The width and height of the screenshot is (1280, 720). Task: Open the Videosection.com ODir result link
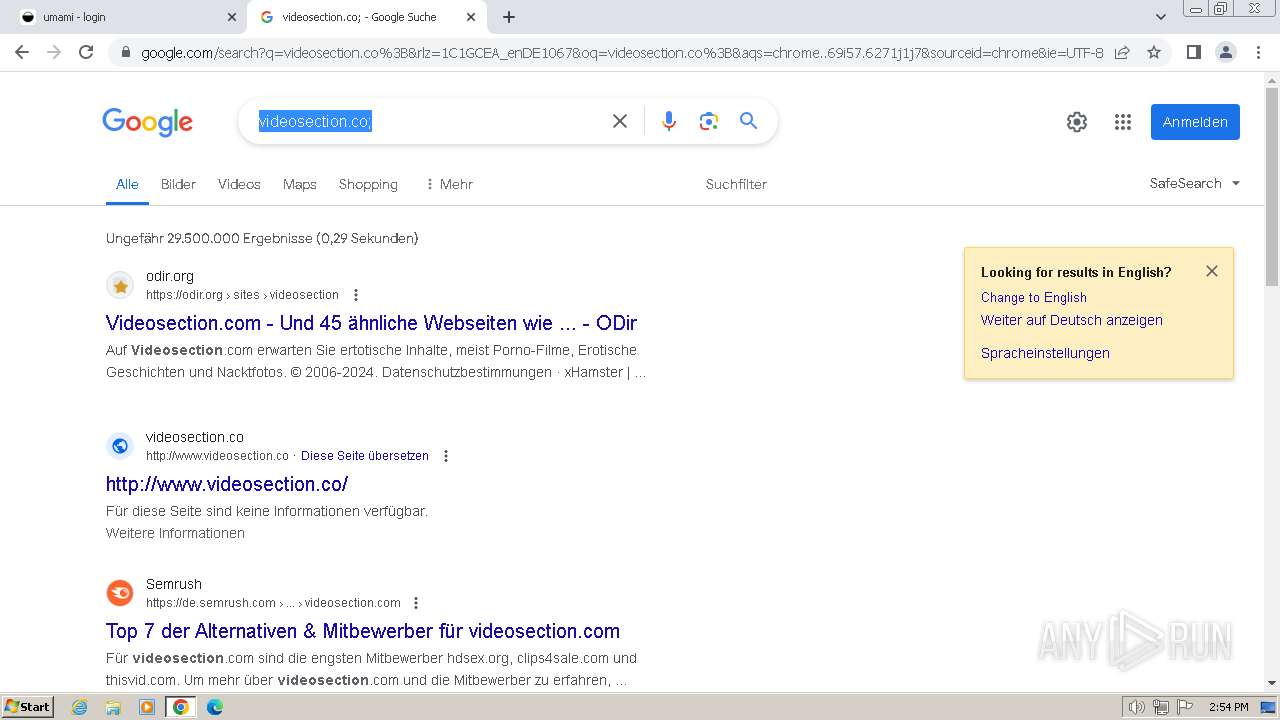[x=371, y=323]
